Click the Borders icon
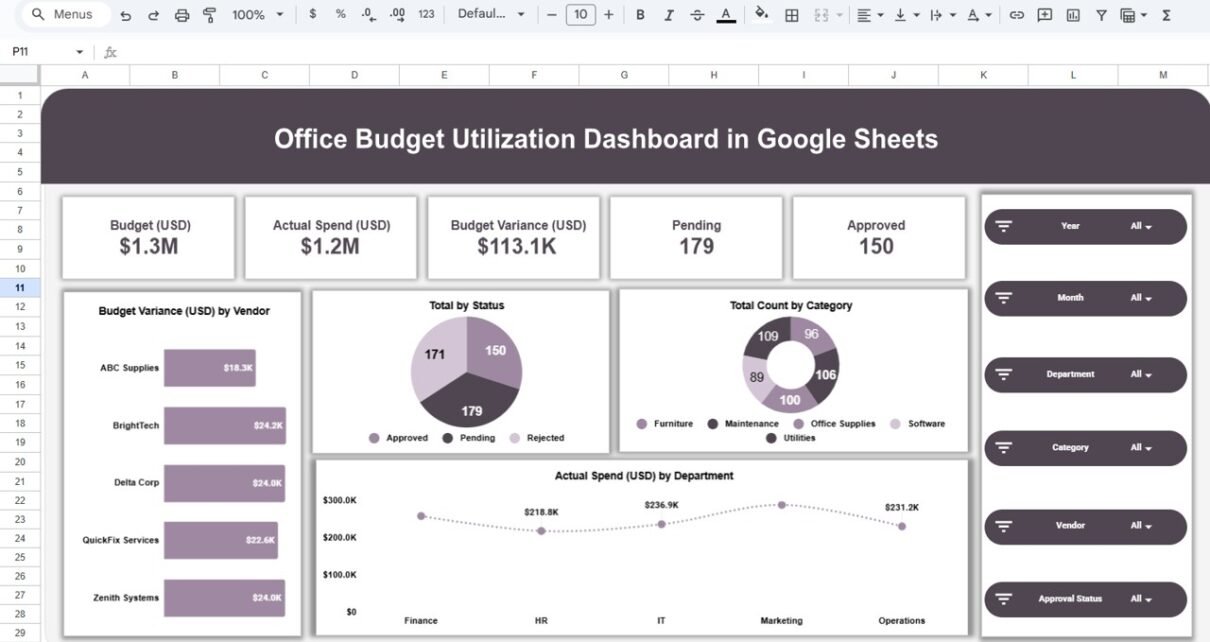 [x=791, y=15]
